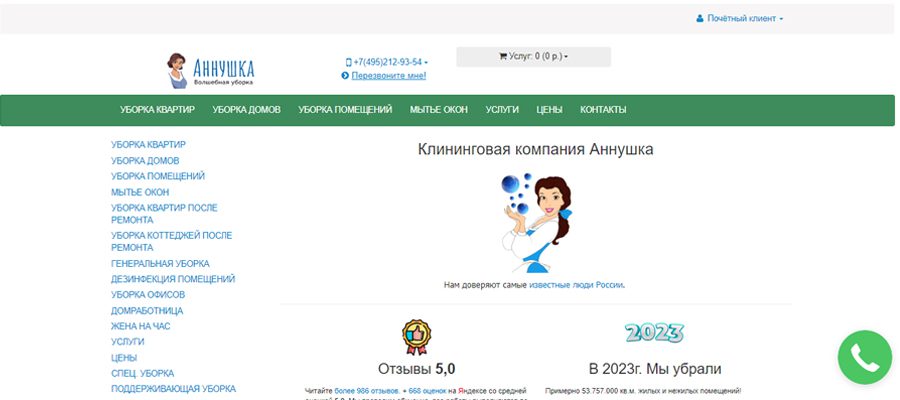
Task: Select sidebar link УСЛУГИ
Action: pos(127,341)
